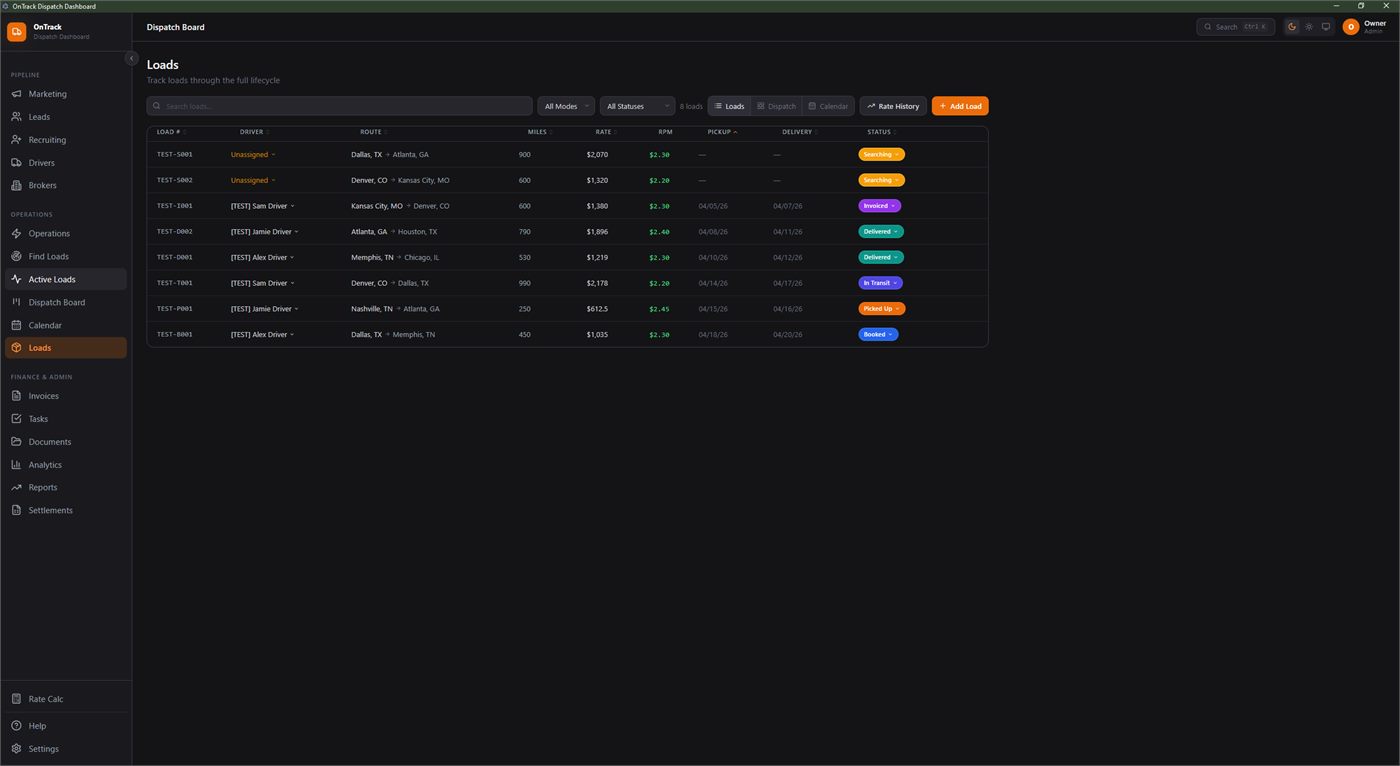Viewport: 1400px width, 766px height.
Task: Open the All Statuses dropdown
Action: [638, 106]
